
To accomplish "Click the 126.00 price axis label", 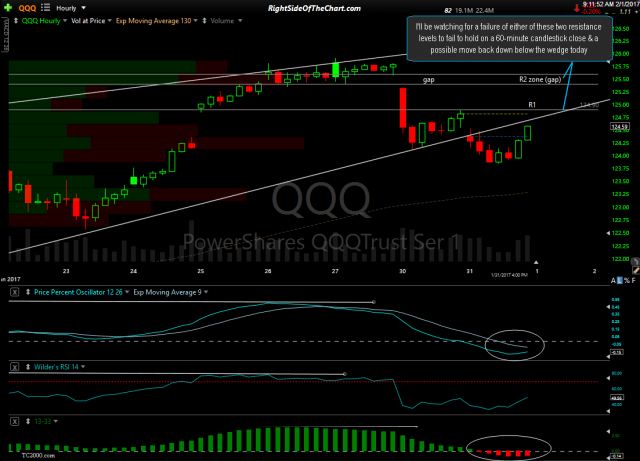I will 620,54.
